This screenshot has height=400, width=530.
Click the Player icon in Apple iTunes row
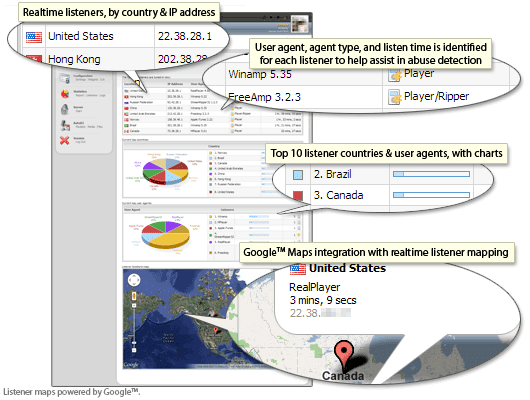pyautogui.click(x=233, y=119)
